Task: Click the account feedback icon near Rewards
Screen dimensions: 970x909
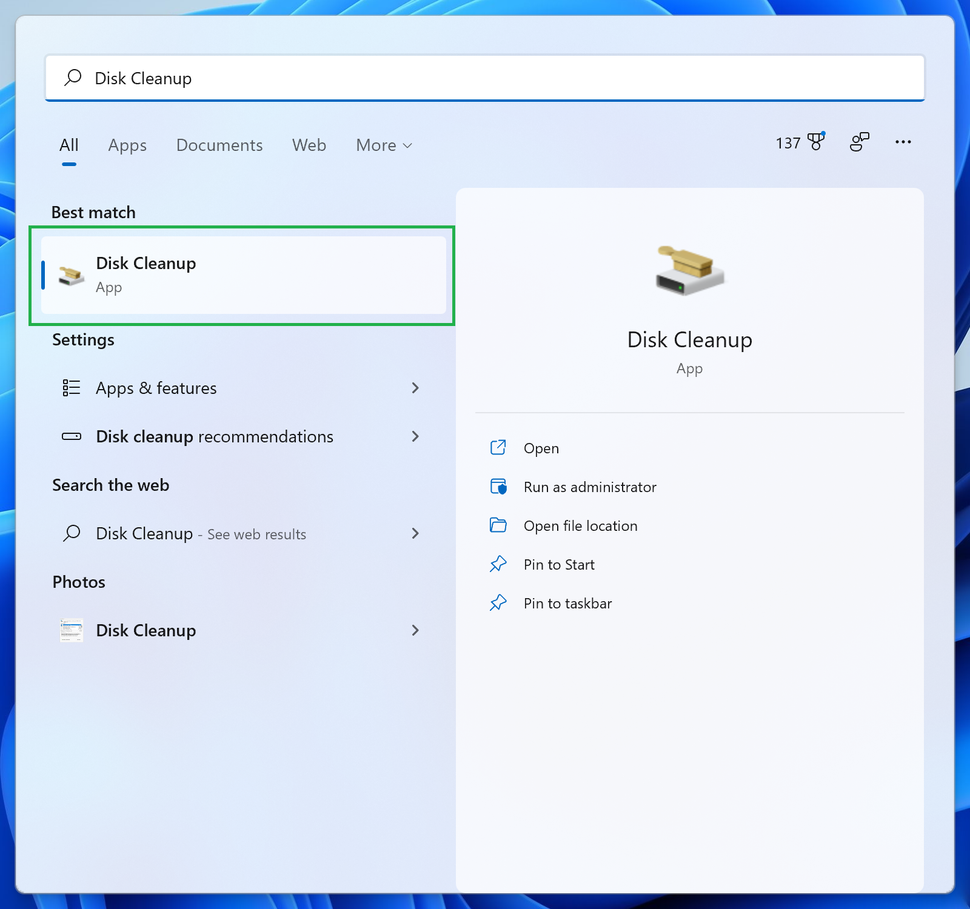Action: (x=859, y=142)
